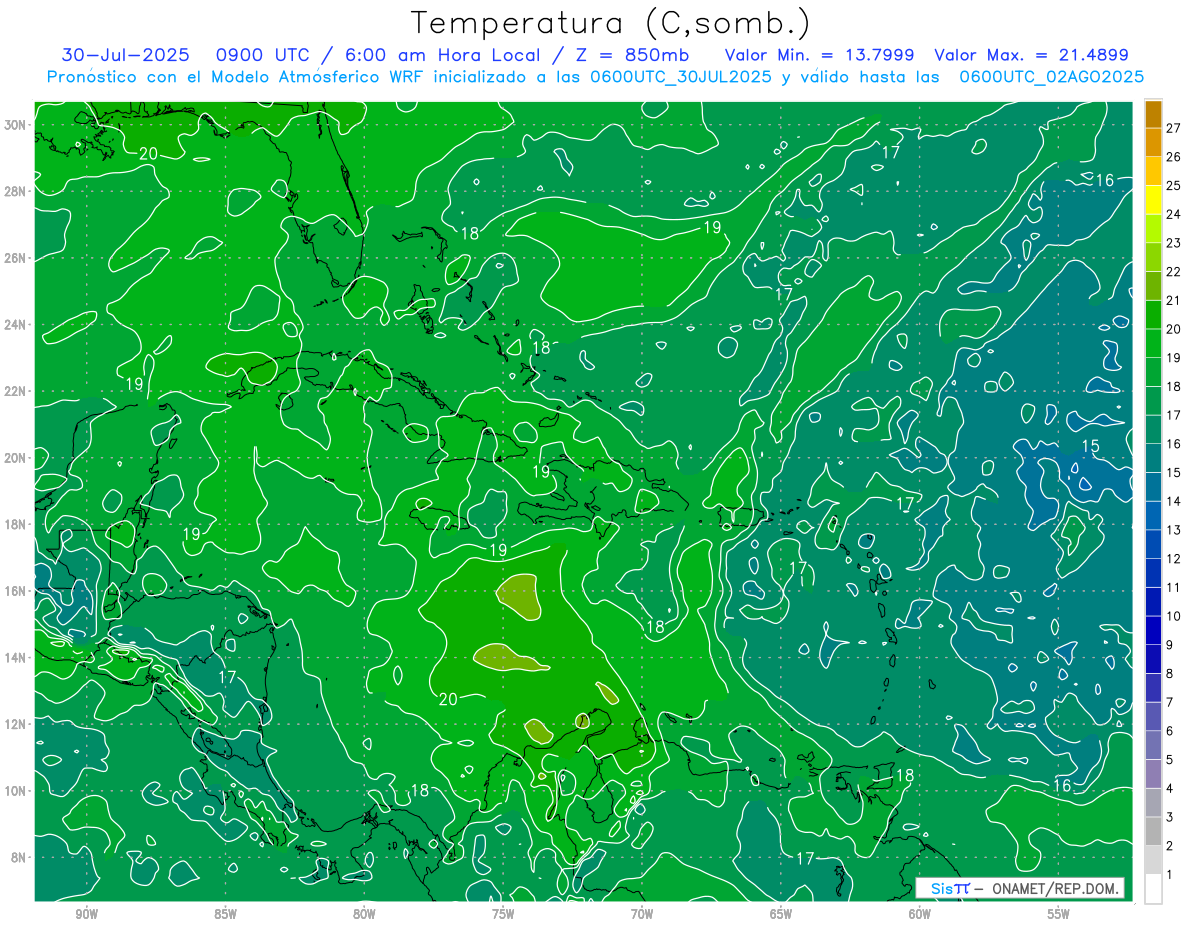The image size is (1200, 927).
Task: Click the '22N' latitude axis label
Action: pyautogui.click(x=15, y=391)
